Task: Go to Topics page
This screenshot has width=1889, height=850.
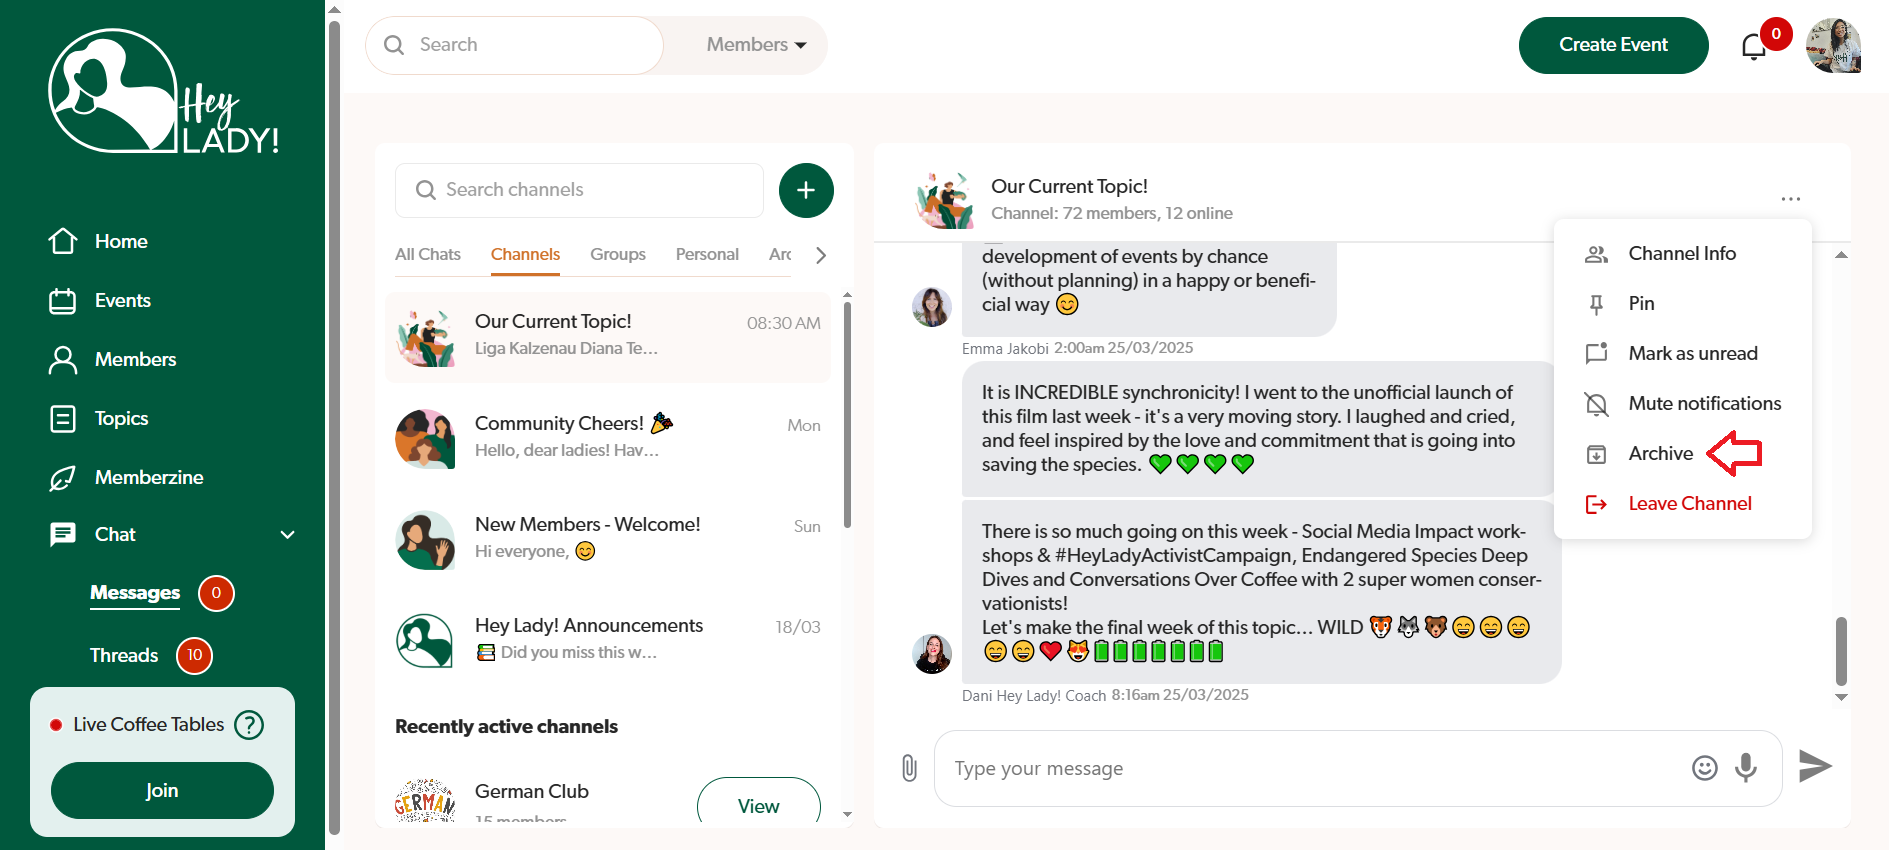Action: coord(122,418)
